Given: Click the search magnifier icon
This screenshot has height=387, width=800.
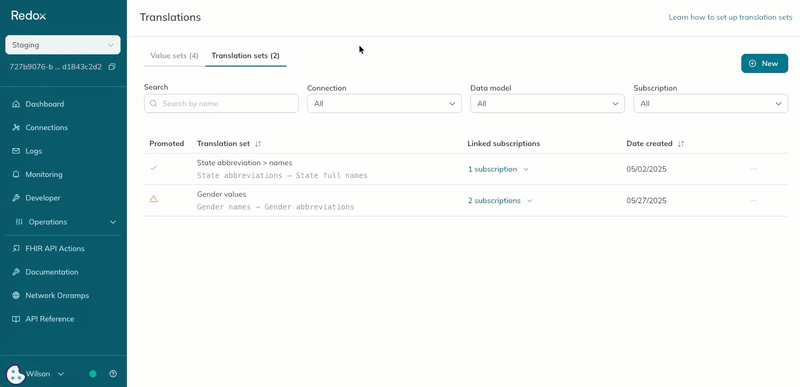Looking at the screenshot, I should click(x=154, y=104).
